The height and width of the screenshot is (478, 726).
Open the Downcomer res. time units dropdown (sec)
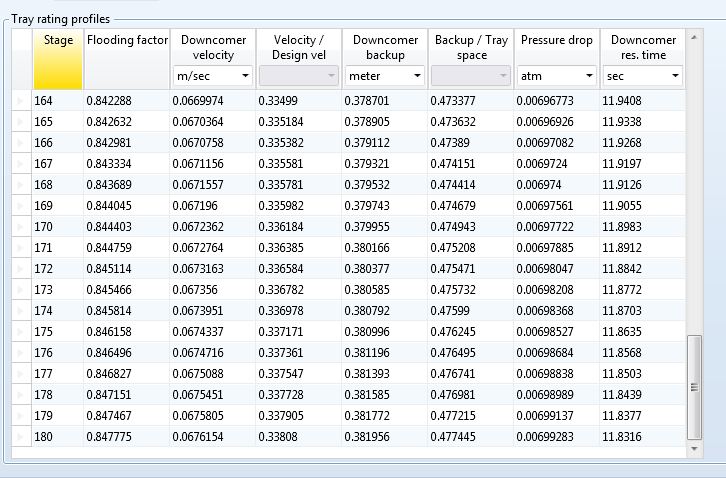click(643, 76)
